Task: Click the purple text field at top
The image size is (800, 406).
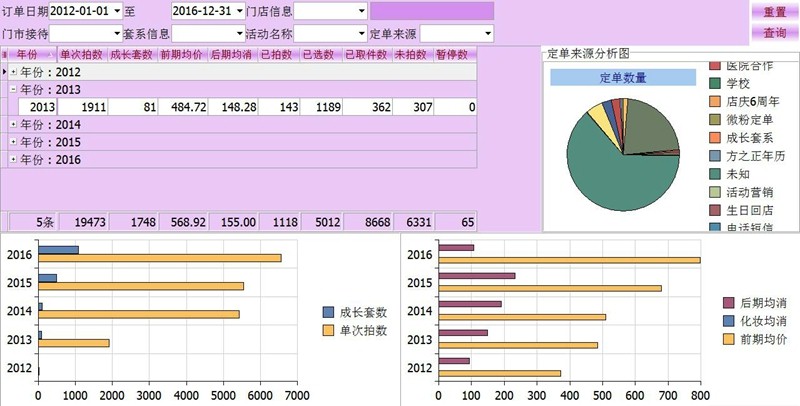Action: [x=431, y=11]
